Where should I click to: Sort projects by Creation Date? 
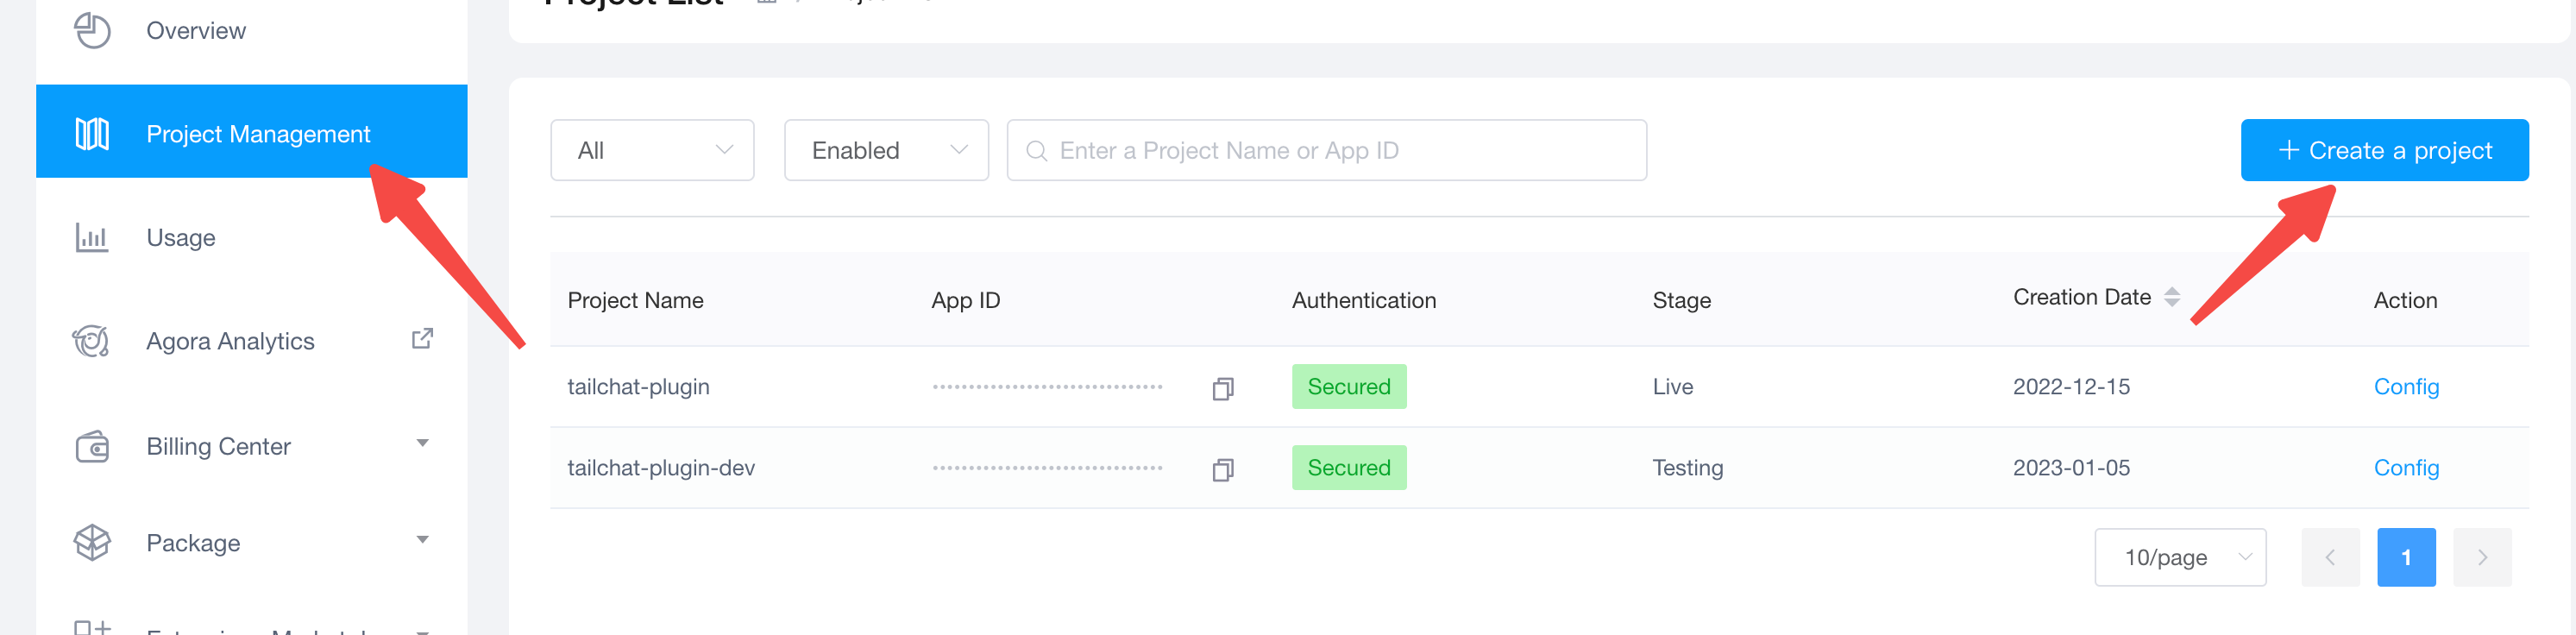point(2171,297)
